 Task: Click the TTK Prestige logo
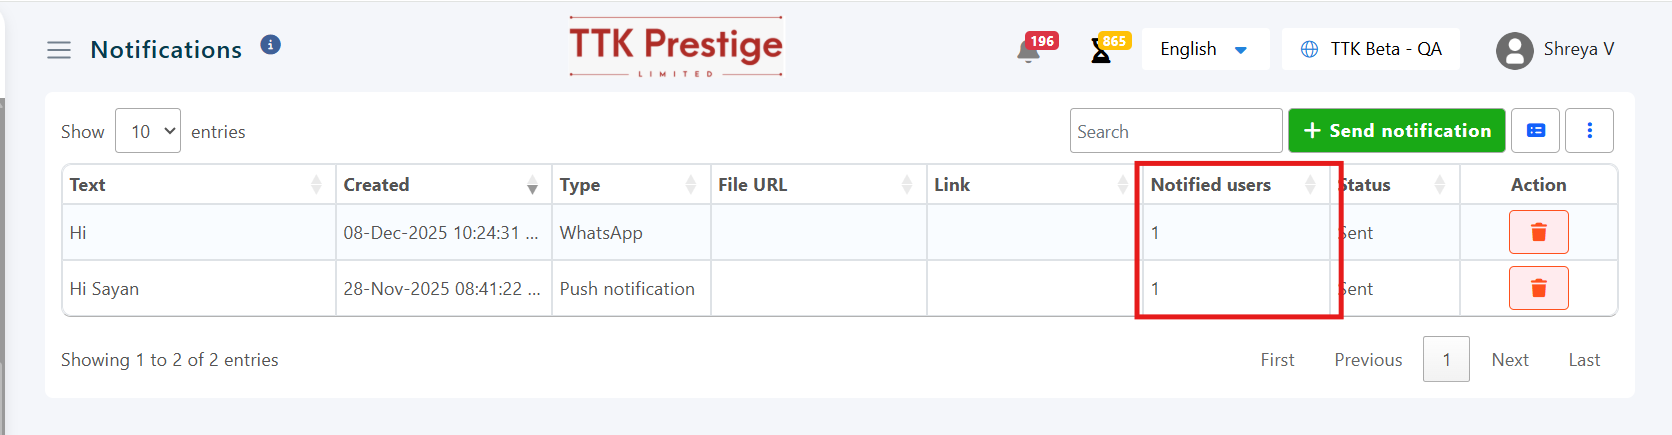(676, 47)
